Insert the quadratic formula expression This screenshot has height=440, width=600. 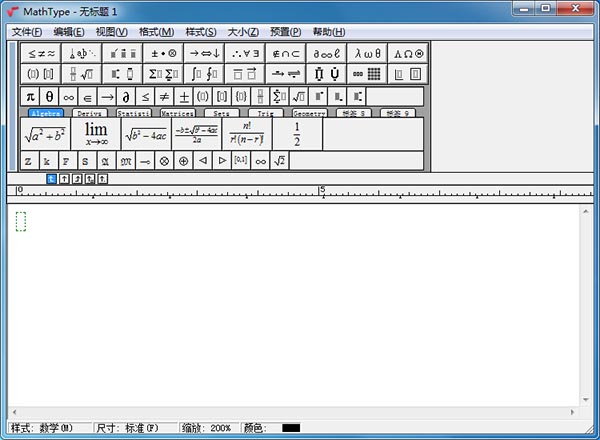tap(196, 134)
